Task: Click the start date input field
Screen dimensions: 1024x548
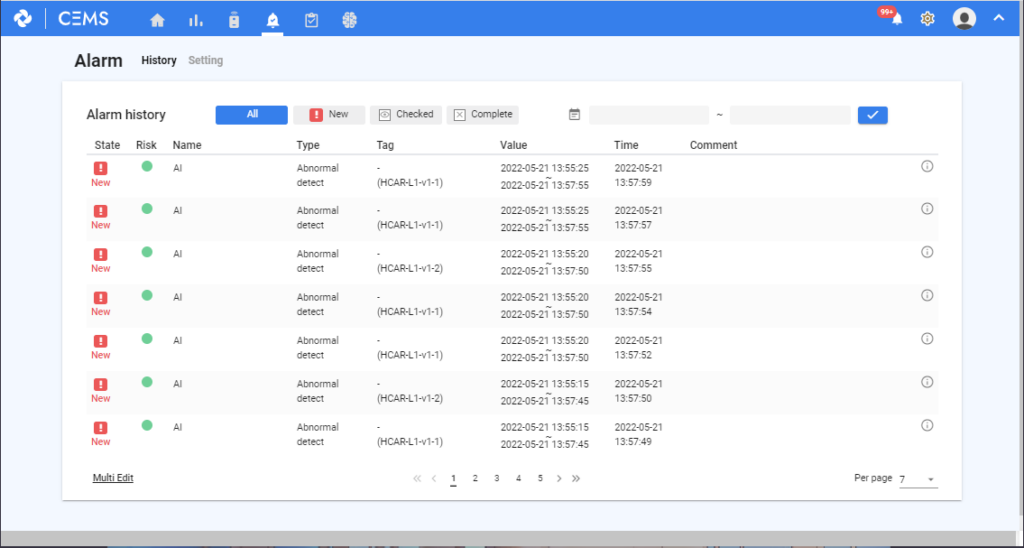Action: pyautogui.click(x=649, y=115)
